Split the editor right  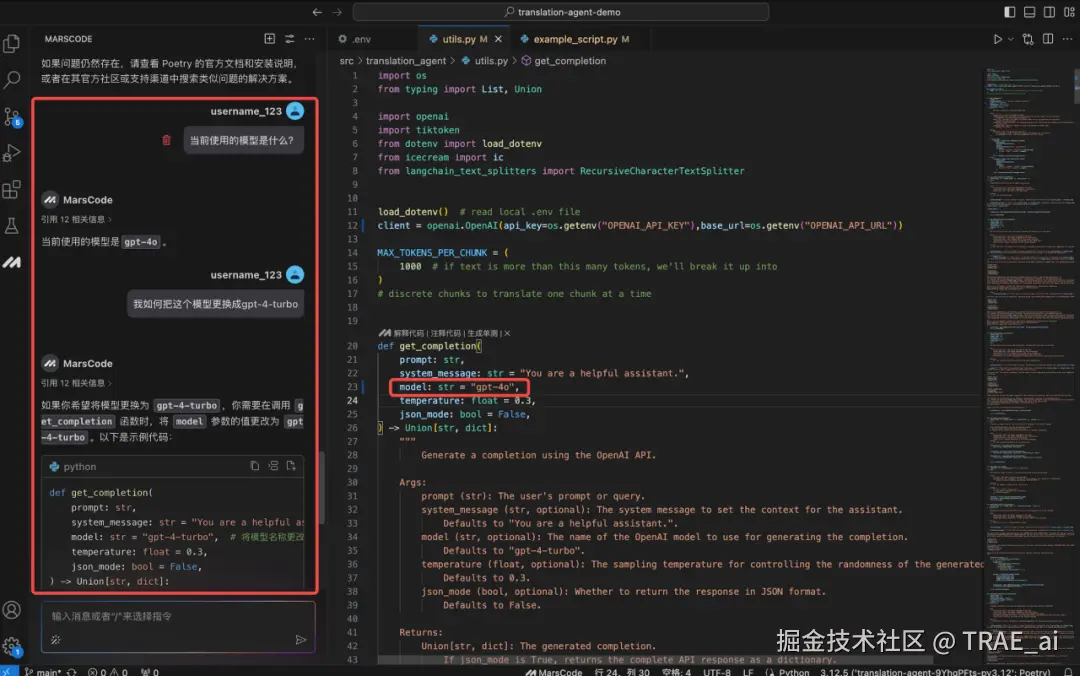click(1048, 39)
